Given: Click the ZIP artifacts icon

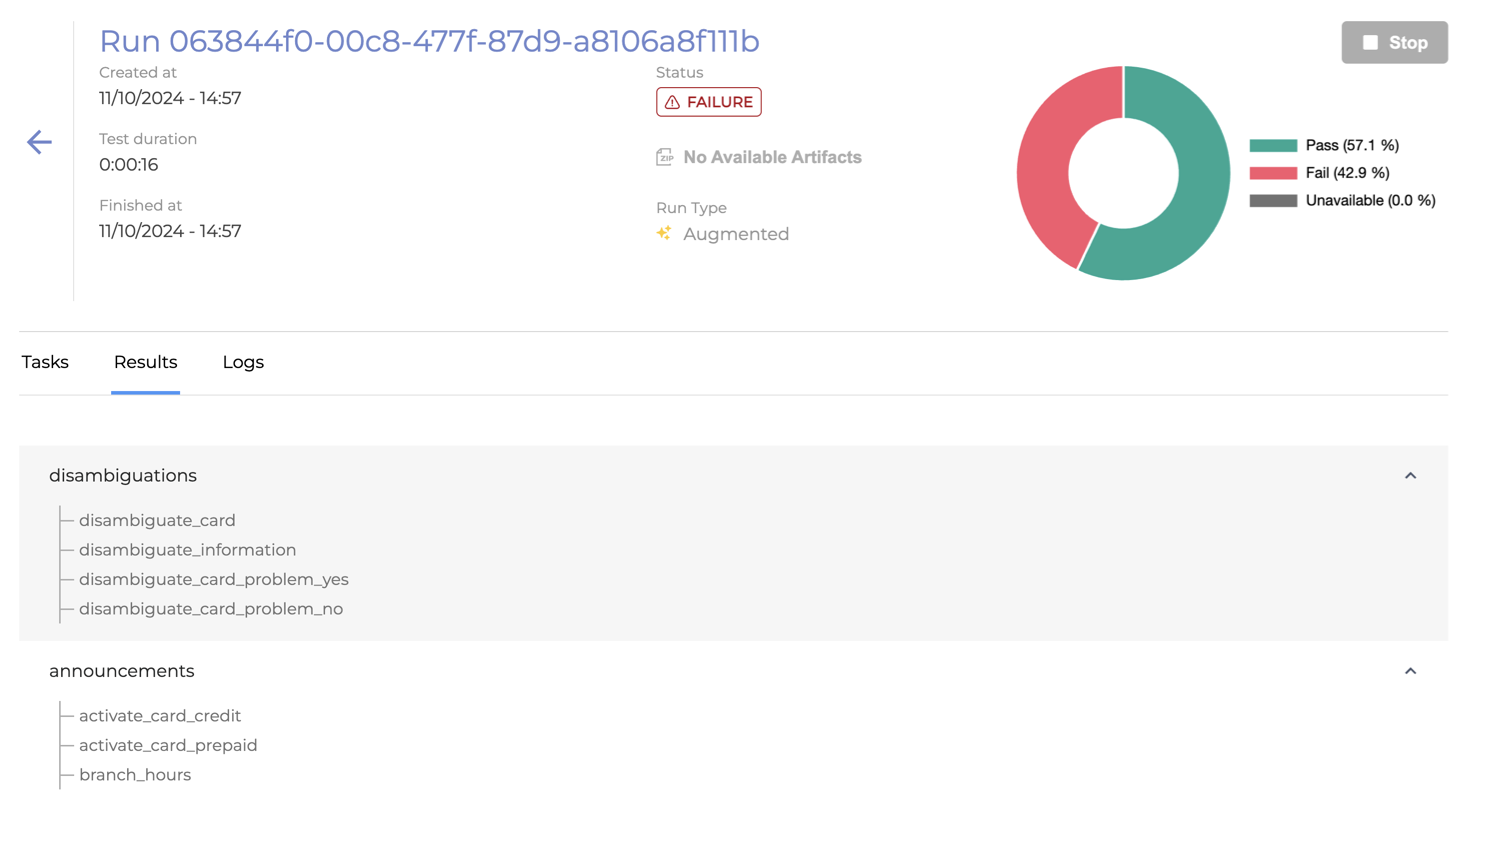Looking at the screenshot, I should coord(664,157).
